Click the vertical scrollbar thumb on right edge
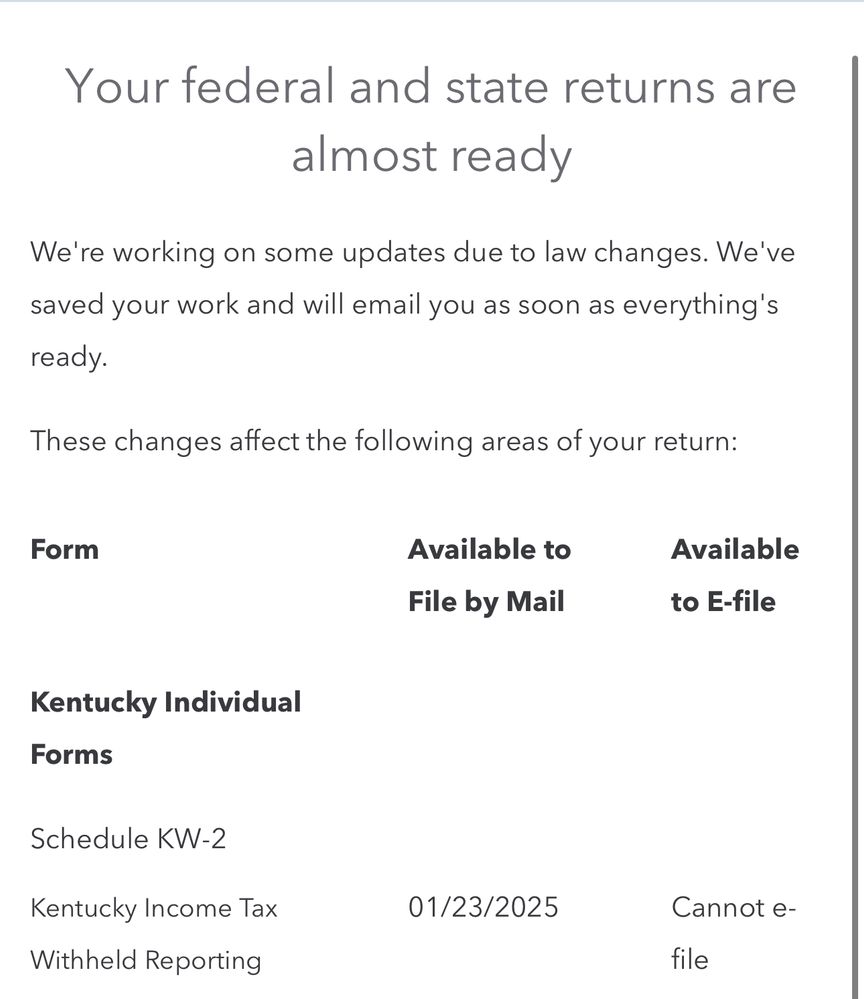Viewport: 864px width, 999px height. pos(855,528)
